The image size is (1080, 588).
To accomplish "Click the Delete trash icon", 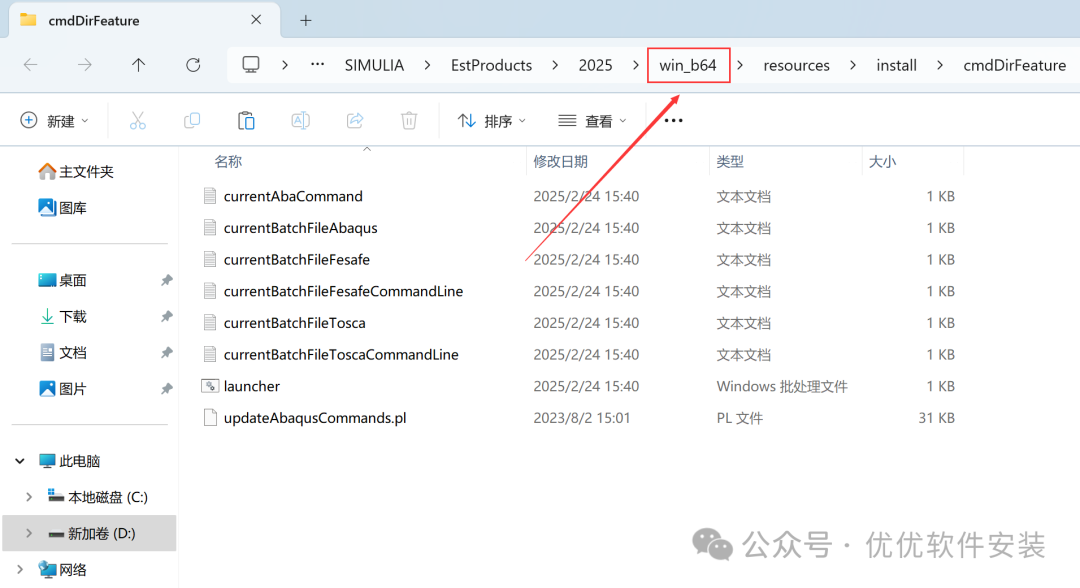I will (408, 121).
